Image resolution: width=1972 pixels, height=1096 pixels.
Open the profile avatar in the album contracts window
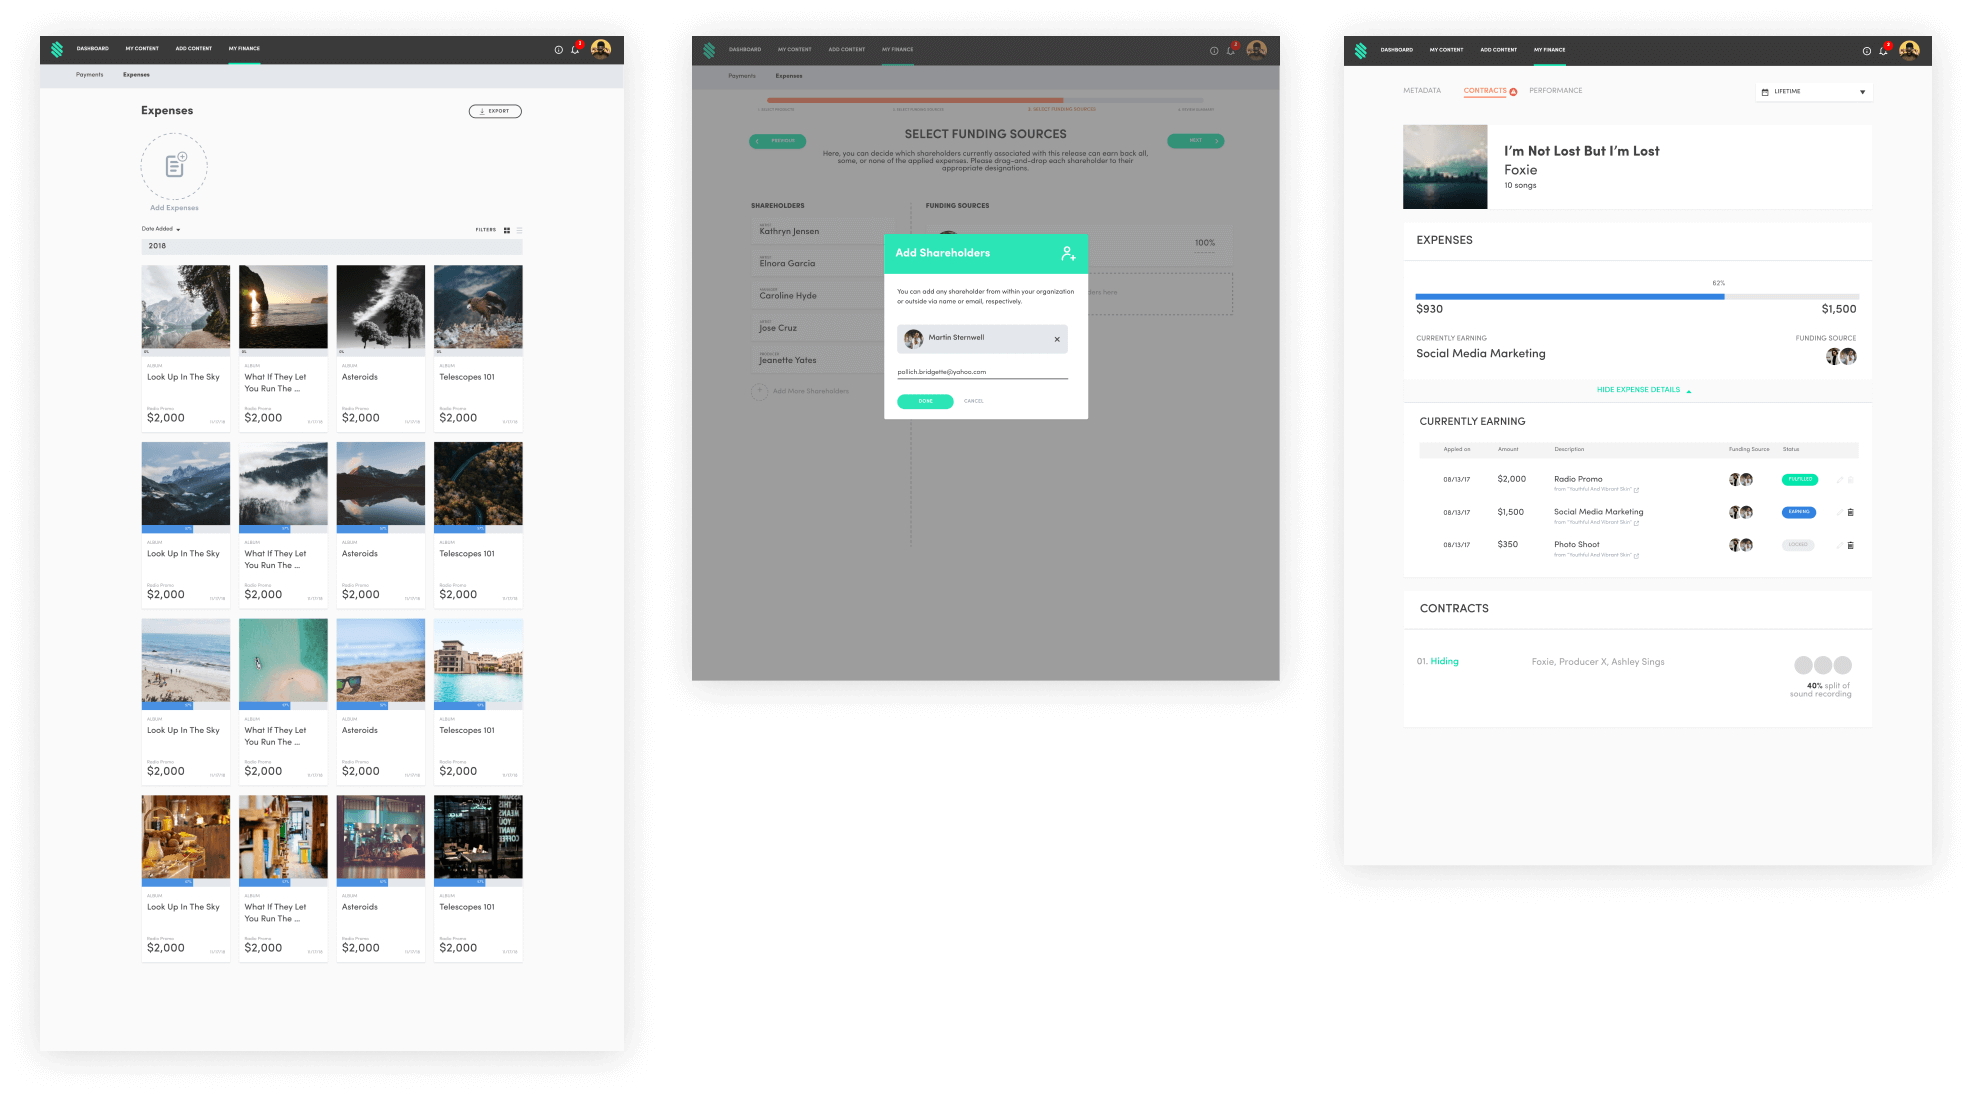pyautogui.click(x=1909, y=50)
